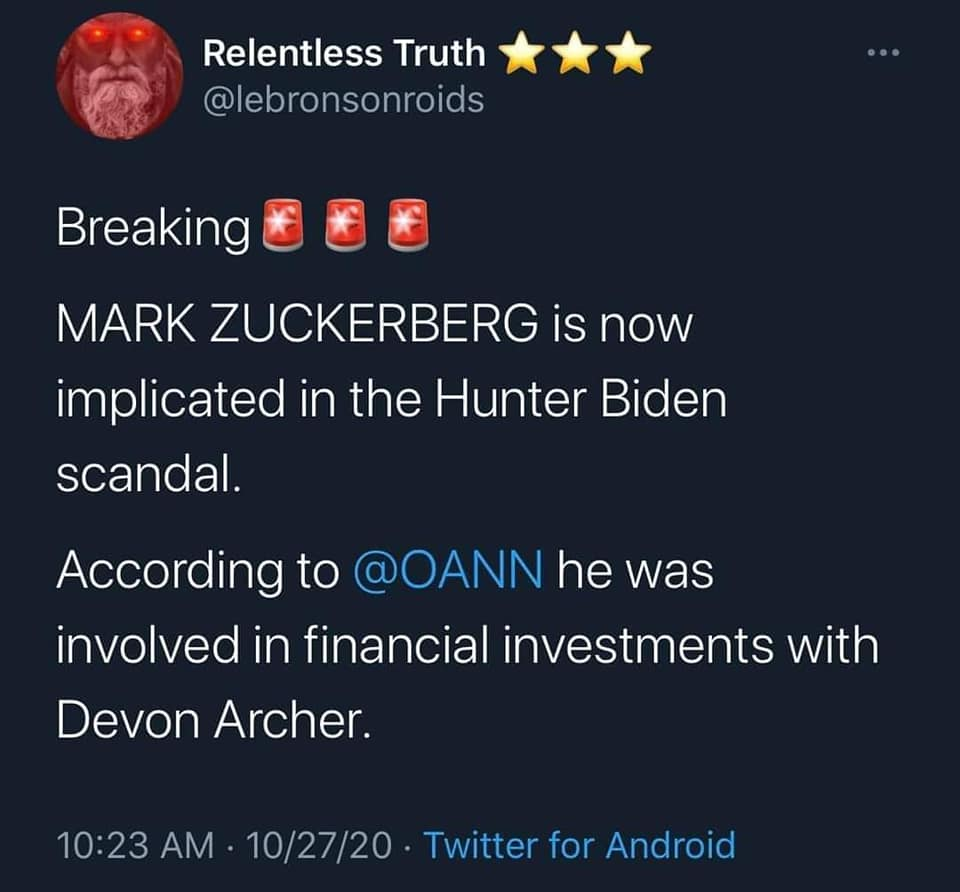The image size is (960, 892).
Task: Click the middle gold star beside the name
Action: [x=575, y=55]
